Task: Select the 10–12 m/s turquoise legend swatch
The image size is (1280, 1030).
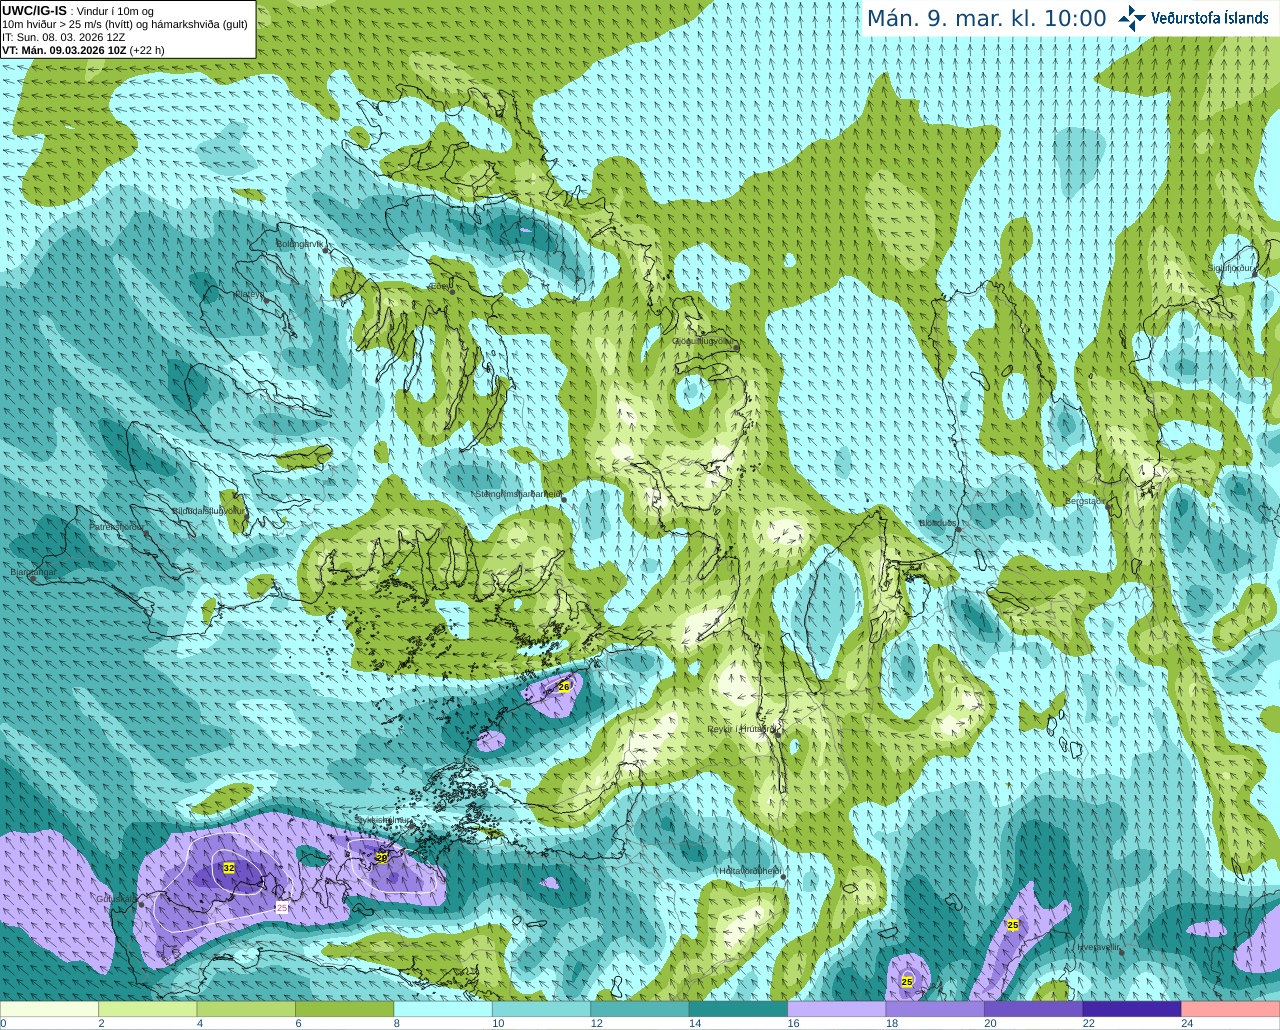Action: [541, 1009]
